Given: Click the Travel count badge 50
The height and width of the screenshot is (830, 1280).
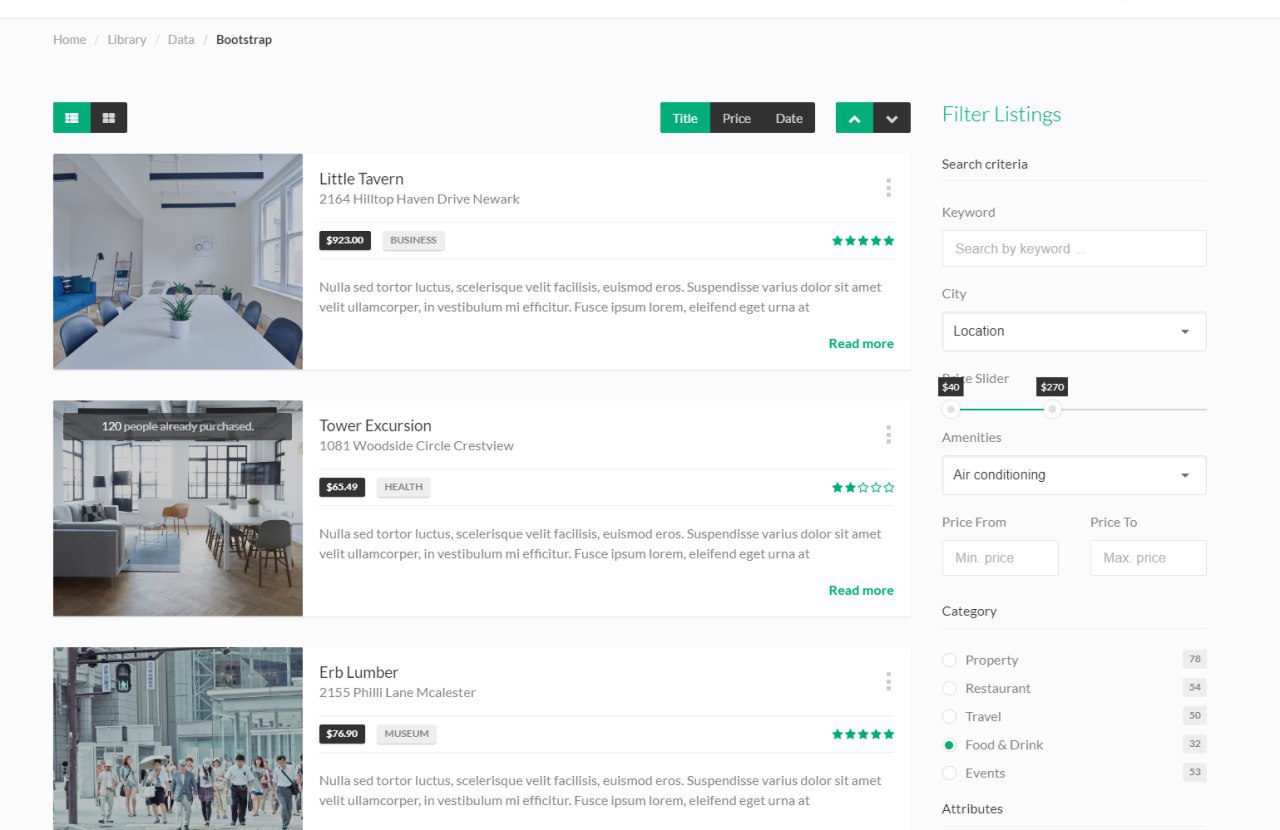Looking at the screenshot, I should click(1194, 716).
